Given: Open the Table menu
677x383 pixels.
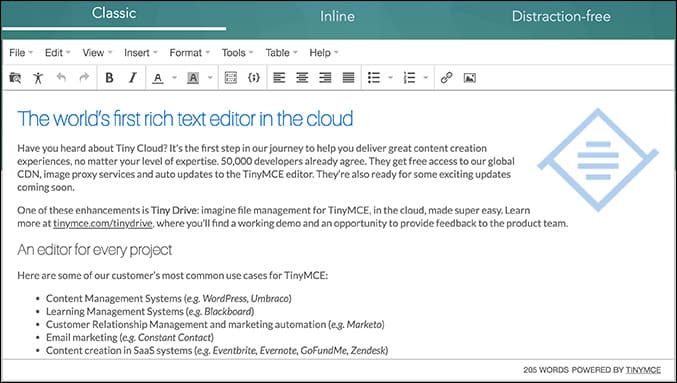Looking at the screenshot, I should pyautogui.click(x=282, y=53).
